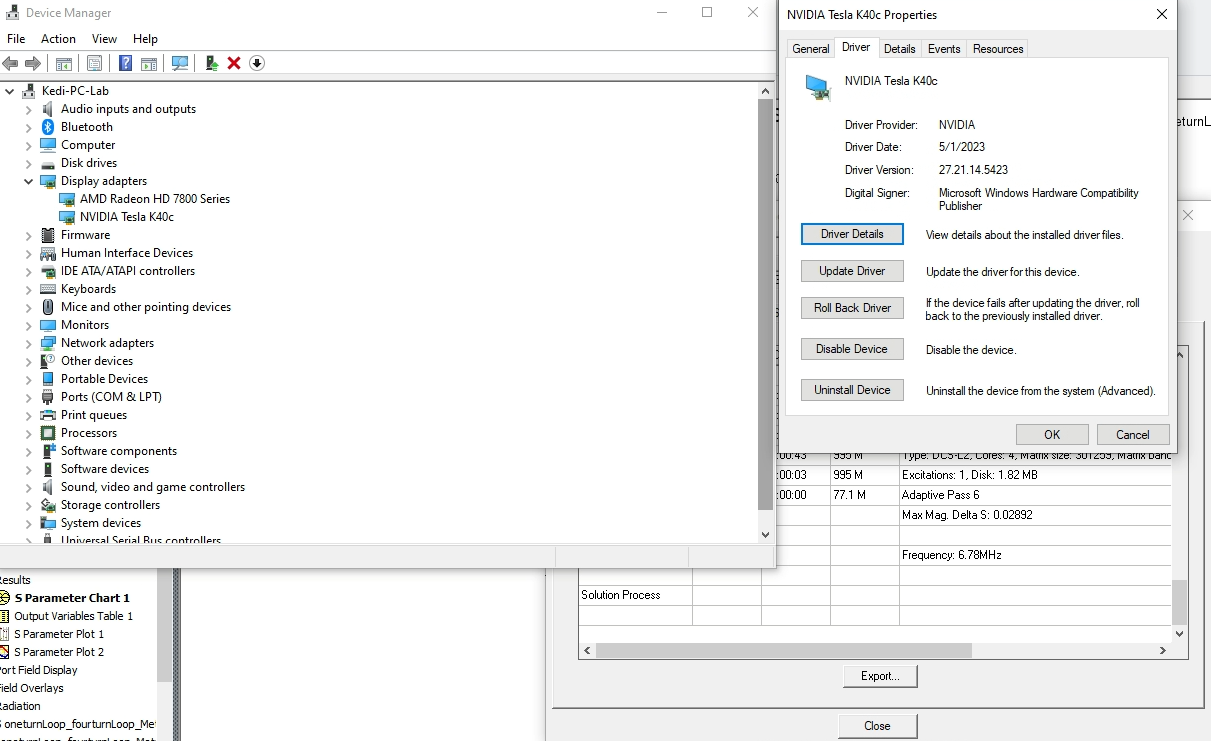Expand the Software components category
Image resolution: width=1211 pixels, height=741 pixels.
point(29,451)
